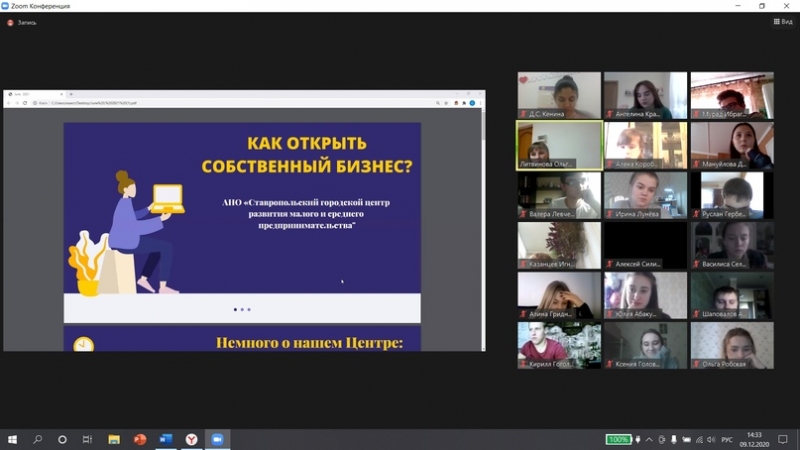Click the microphone tray icon
This screenshot has width=800, height=450.
674,439
